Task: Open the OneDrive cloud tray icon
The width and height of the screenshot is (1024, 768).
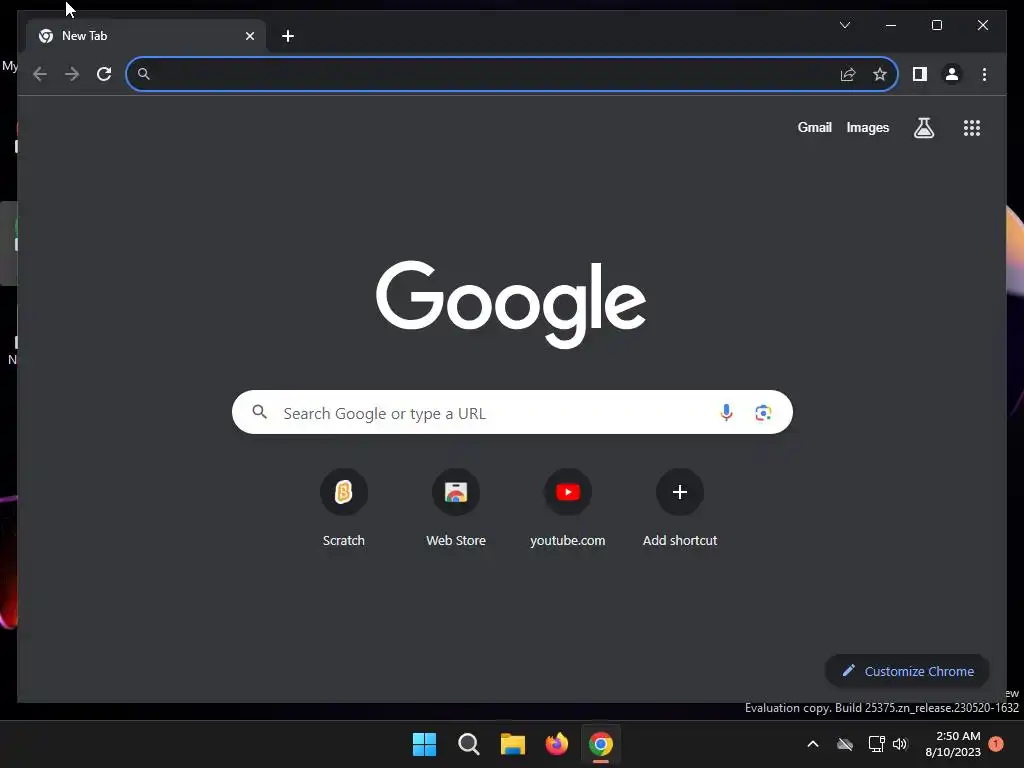Action: click(x=845, y=744)
